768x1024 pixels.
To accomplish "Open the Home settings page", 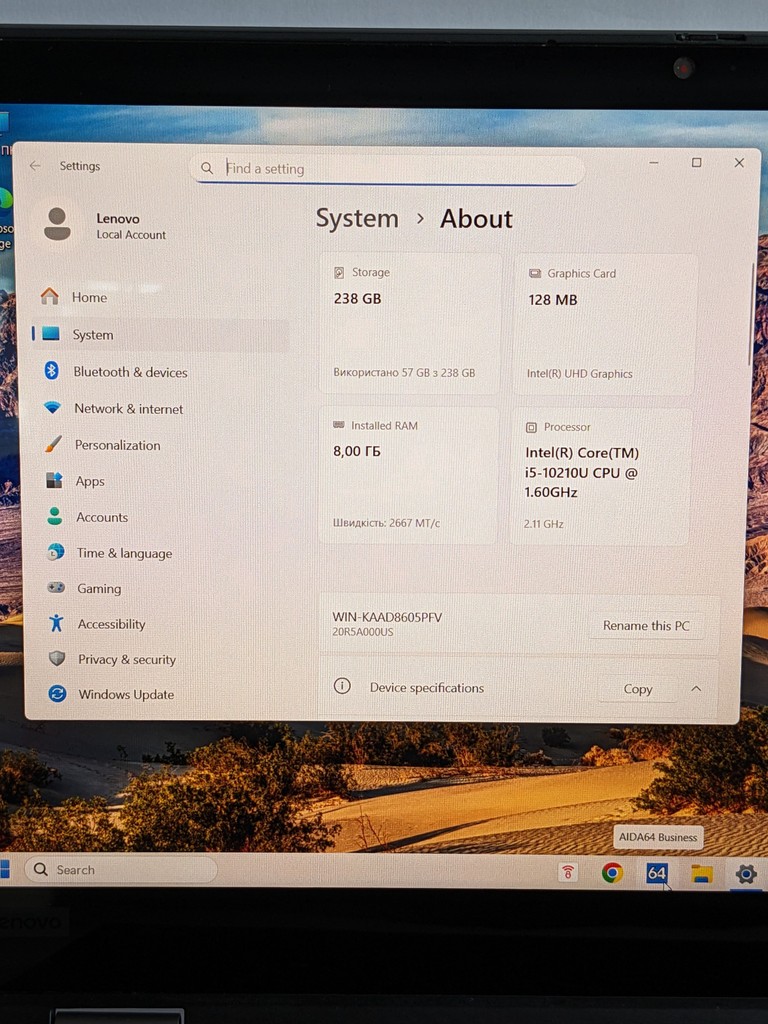I will [159, 297].
